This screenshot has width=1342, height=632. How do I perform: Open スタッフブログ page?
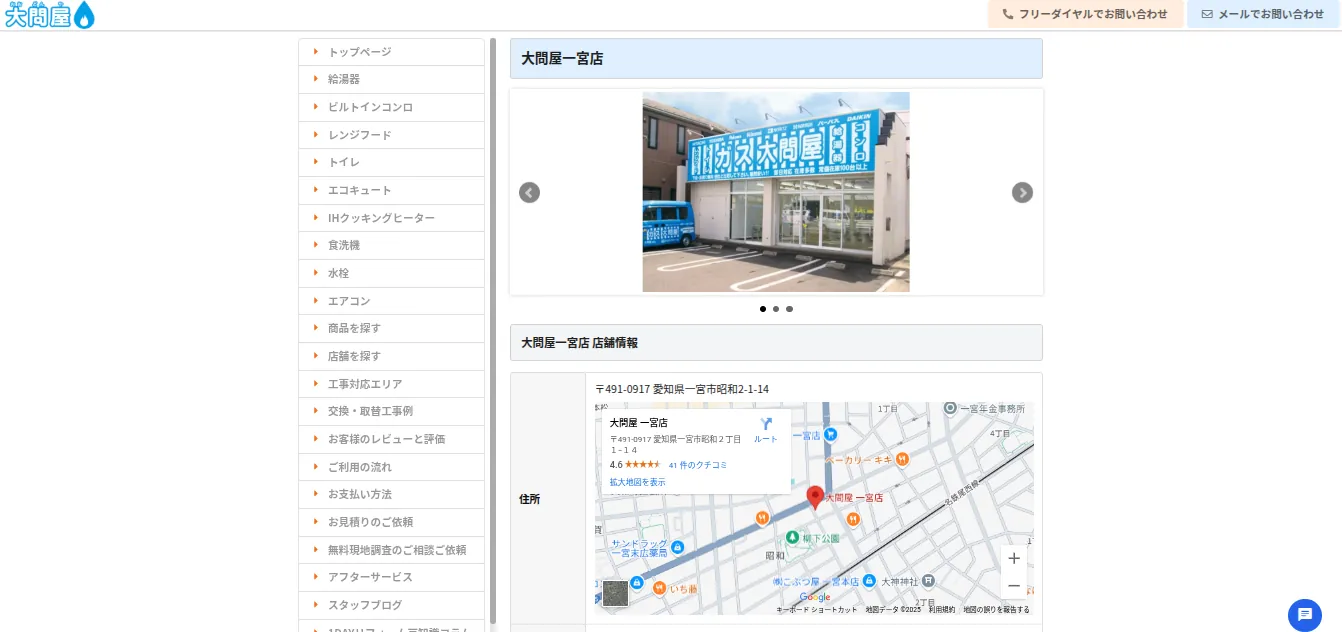click(391, 605)
